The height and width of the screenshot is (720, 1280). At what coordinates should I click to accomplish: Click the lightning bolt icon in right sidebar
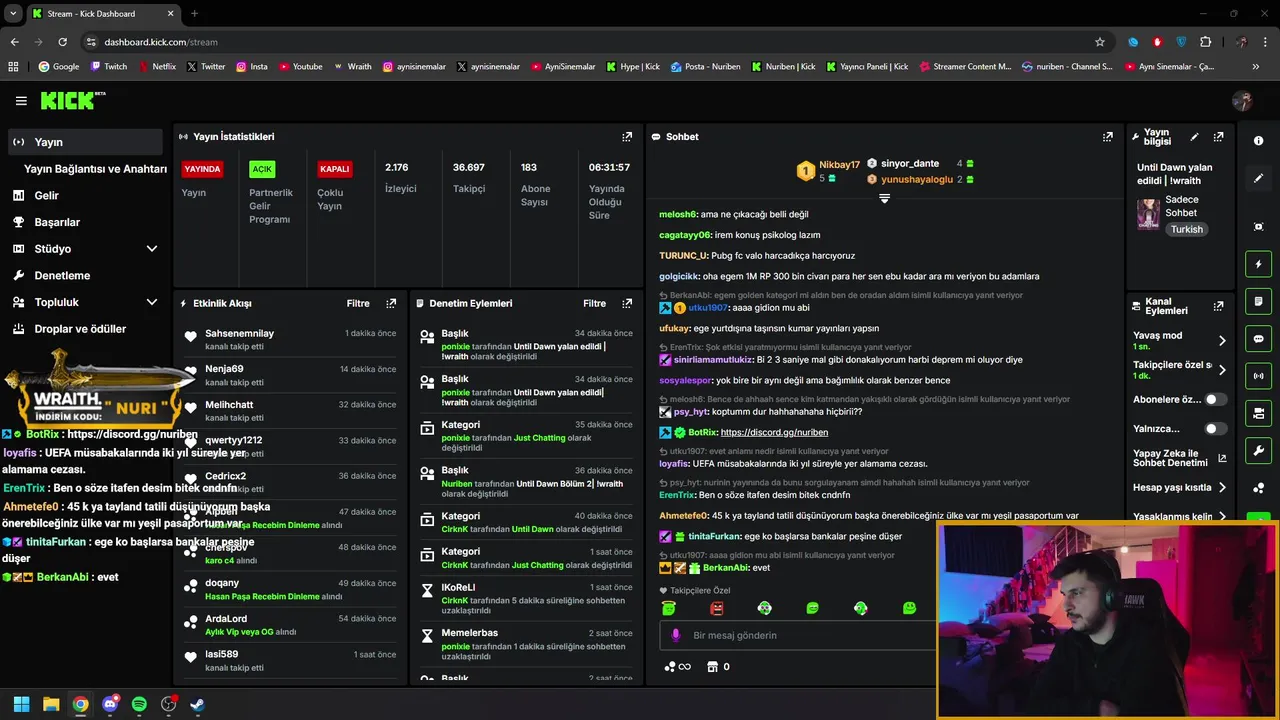pyautogui.click(x=1258, y=264)
